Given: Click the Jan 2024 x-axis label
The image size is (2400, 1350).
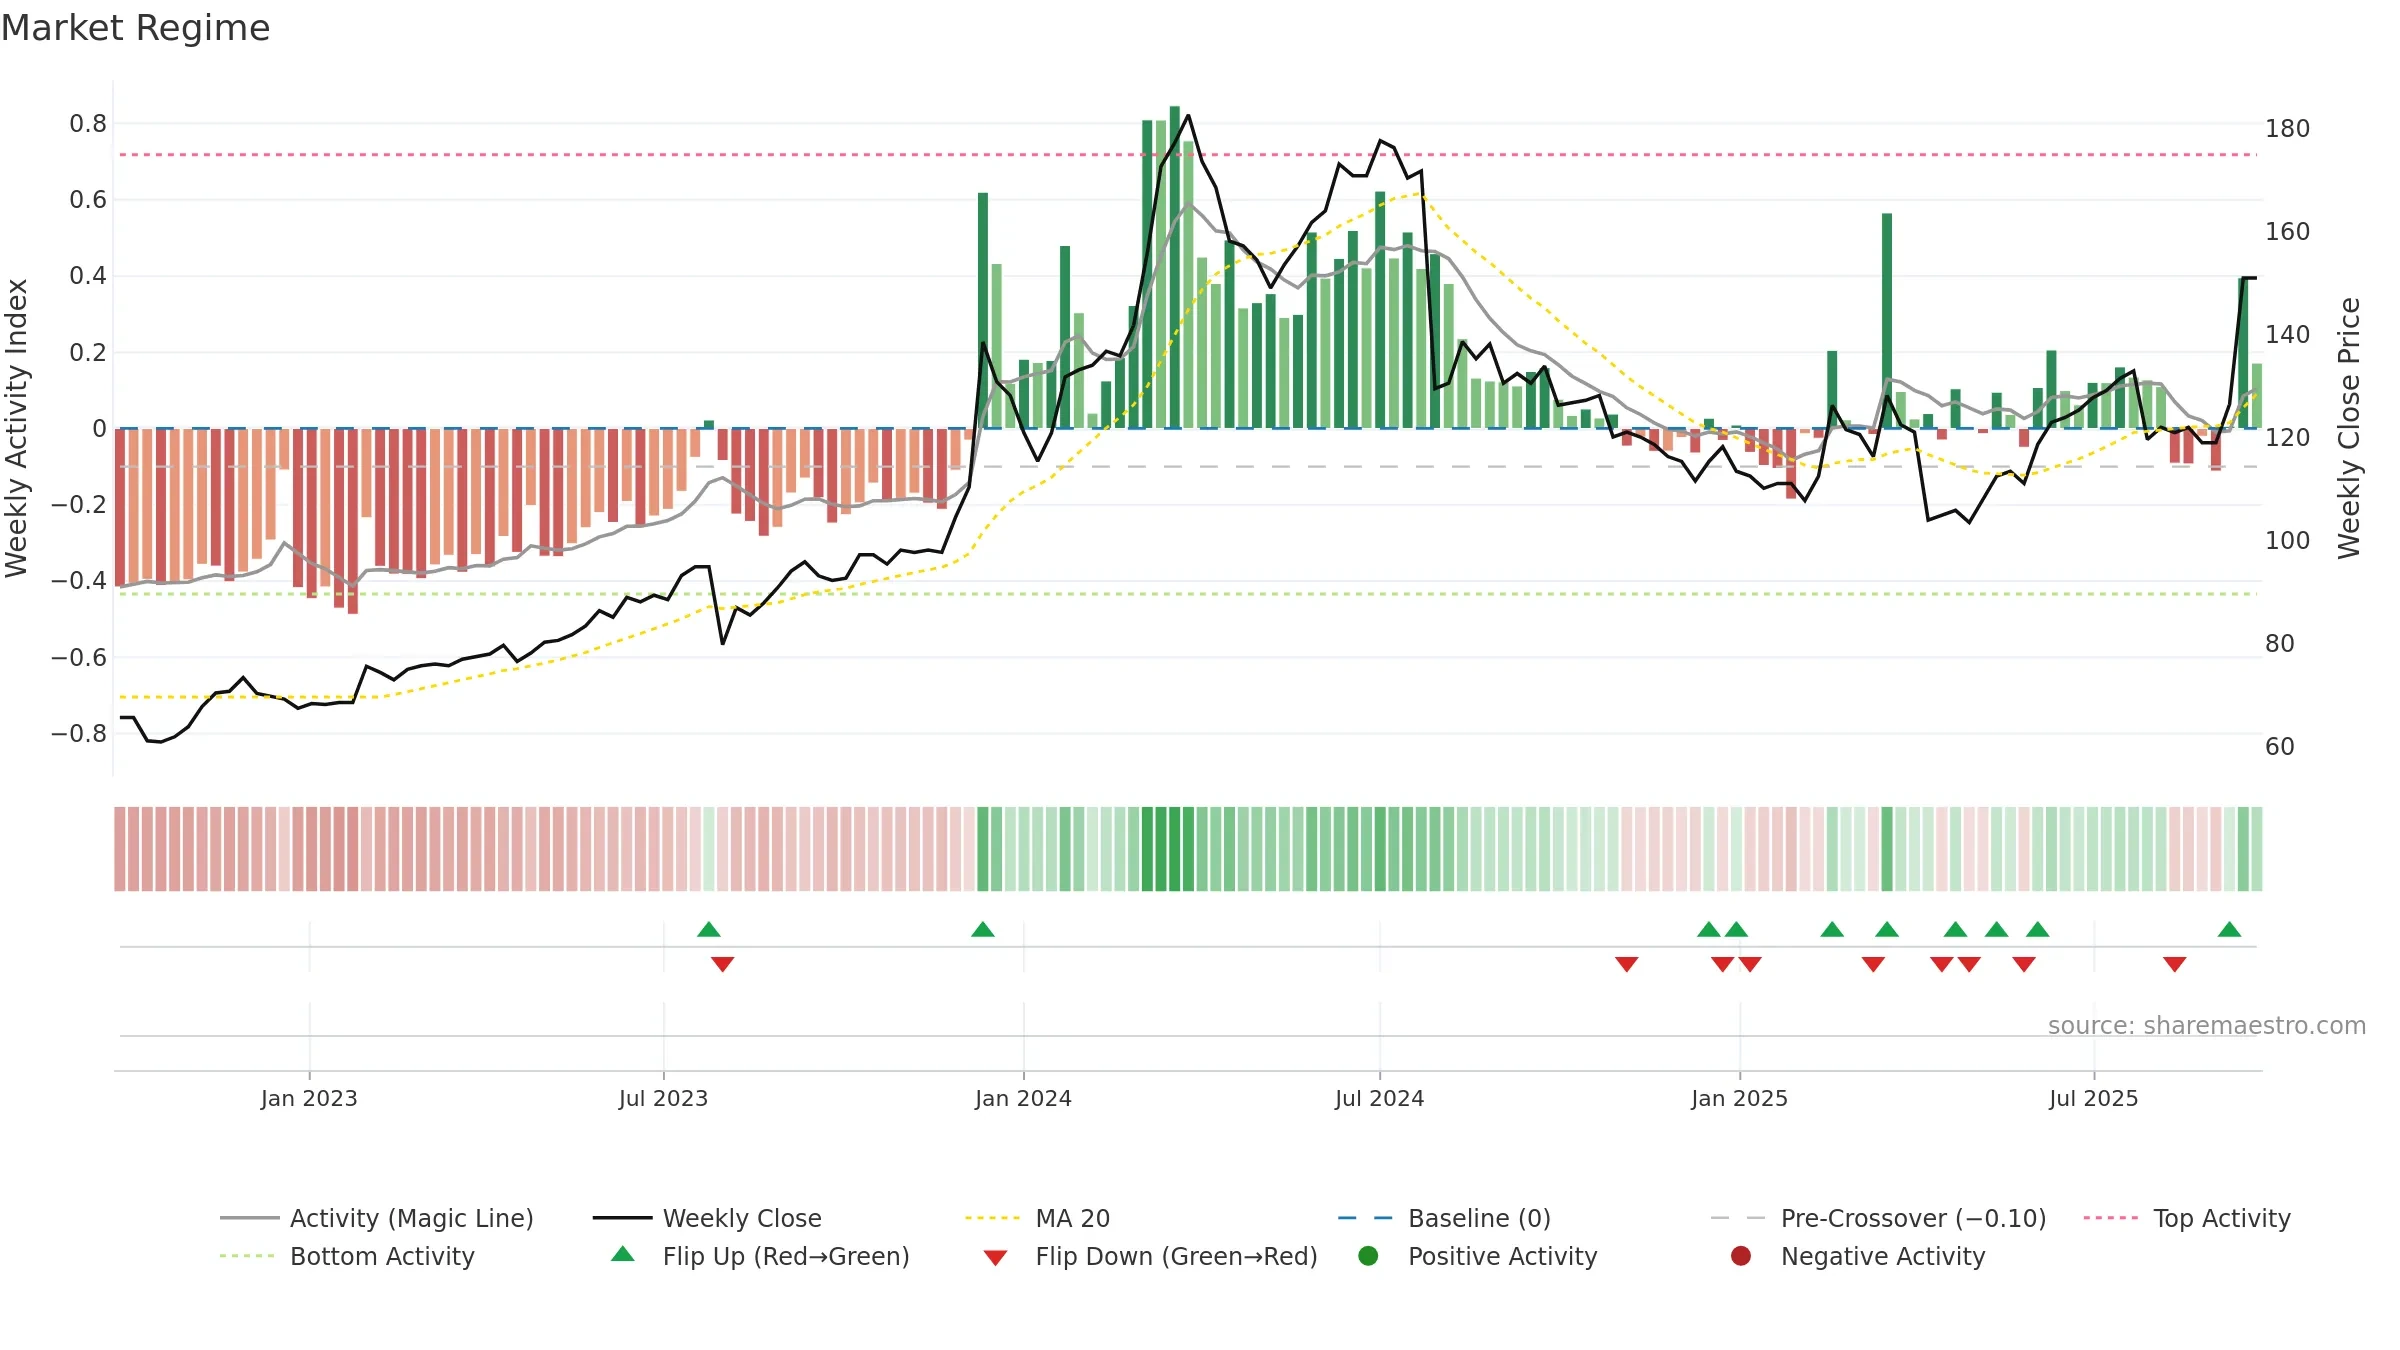Looking at the screenshot, I should coord(1023,1098).
